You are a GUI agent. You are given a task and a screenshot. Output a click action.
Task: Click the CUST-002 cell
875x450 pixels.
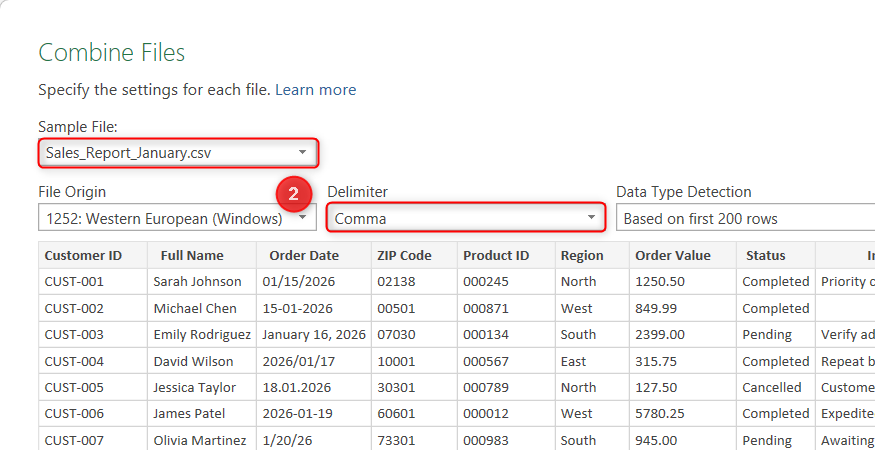click(x=93, y=308)
